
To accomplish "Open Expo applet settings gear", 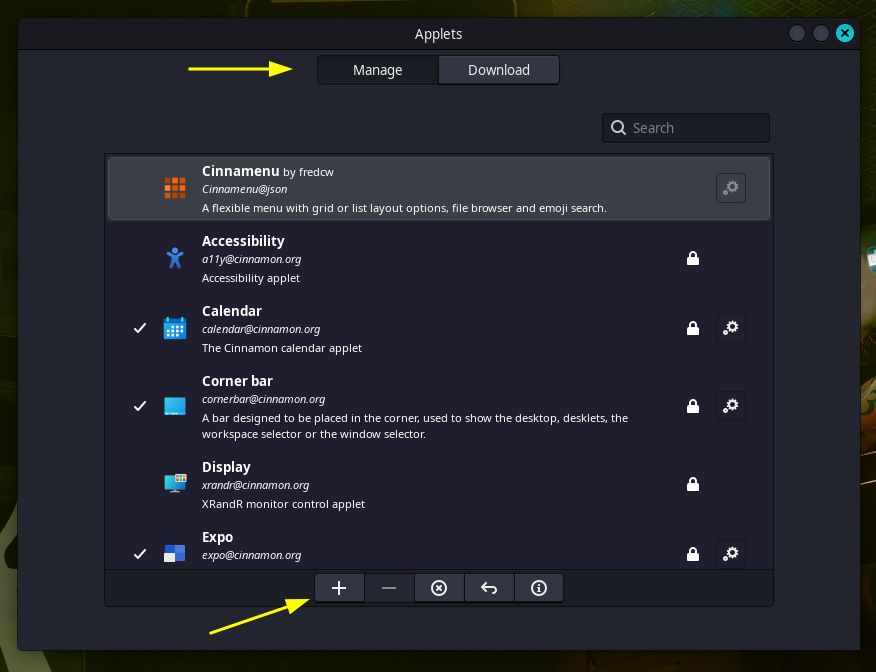I will [731, 552].
